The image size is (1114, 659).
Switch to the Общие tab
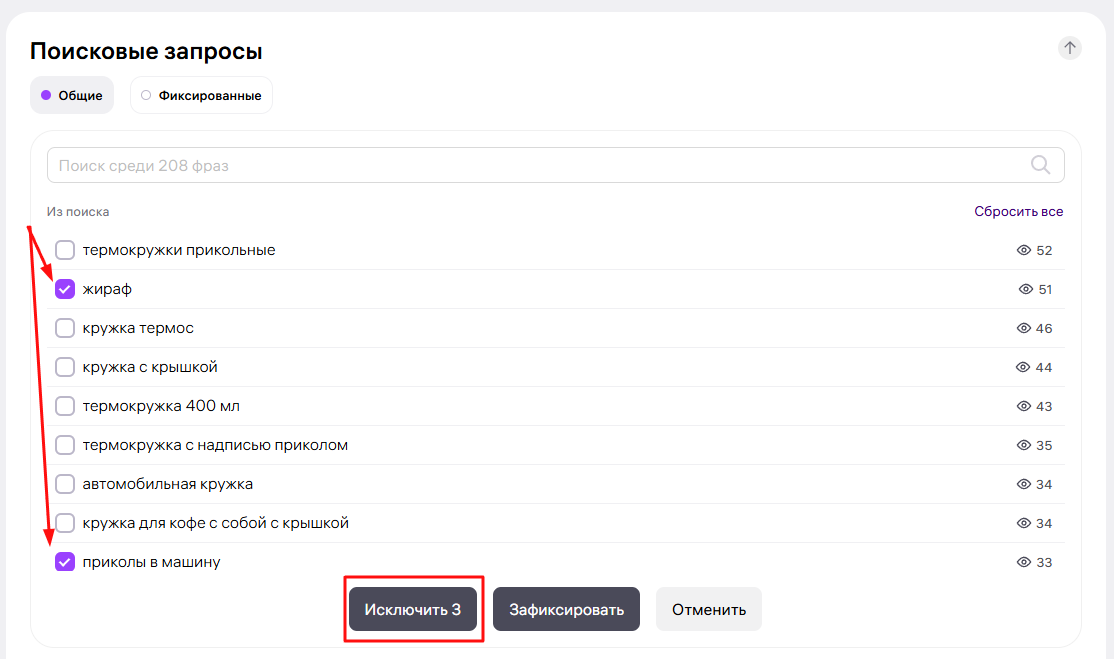coord(72,96)
